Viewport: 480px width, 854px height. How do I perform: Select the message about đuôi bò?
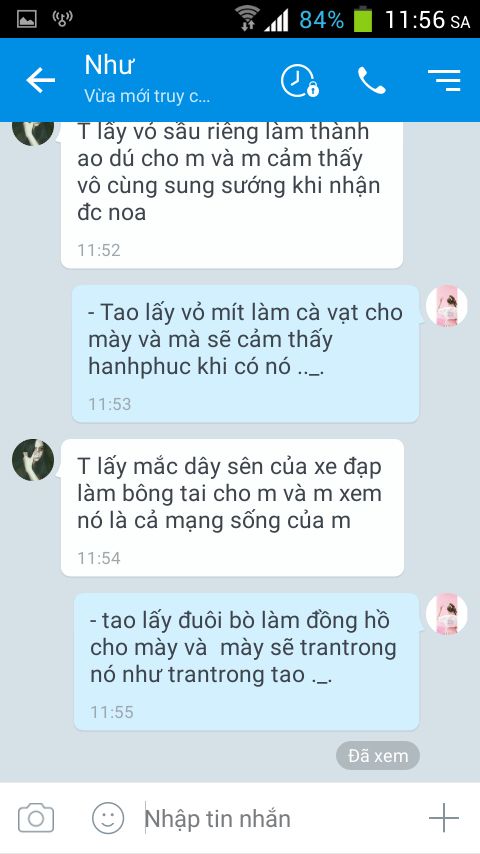pyautogui.click(x=246, y=661)
